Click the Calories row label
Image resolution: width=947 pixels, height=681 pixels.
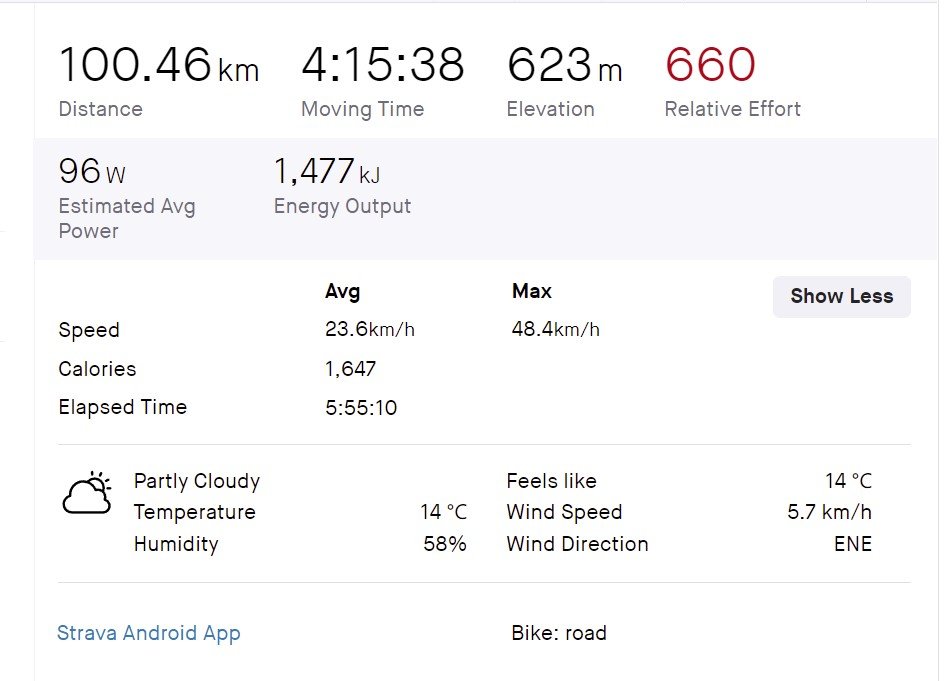[x=97, y=369]
